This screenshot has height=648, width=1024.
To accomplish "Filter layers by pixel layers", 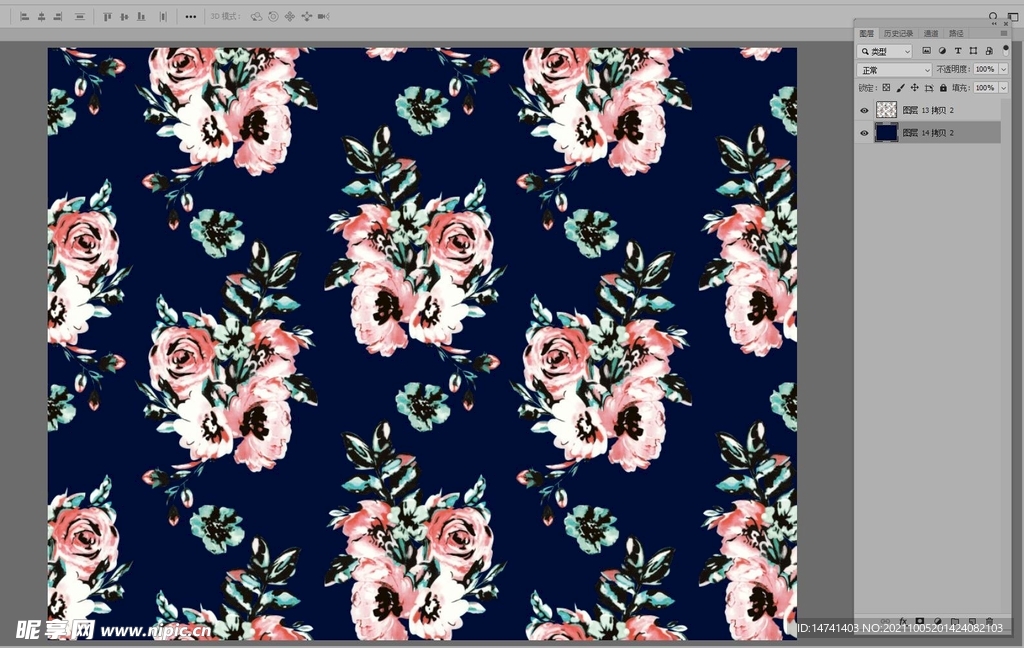I will (927, 51).
